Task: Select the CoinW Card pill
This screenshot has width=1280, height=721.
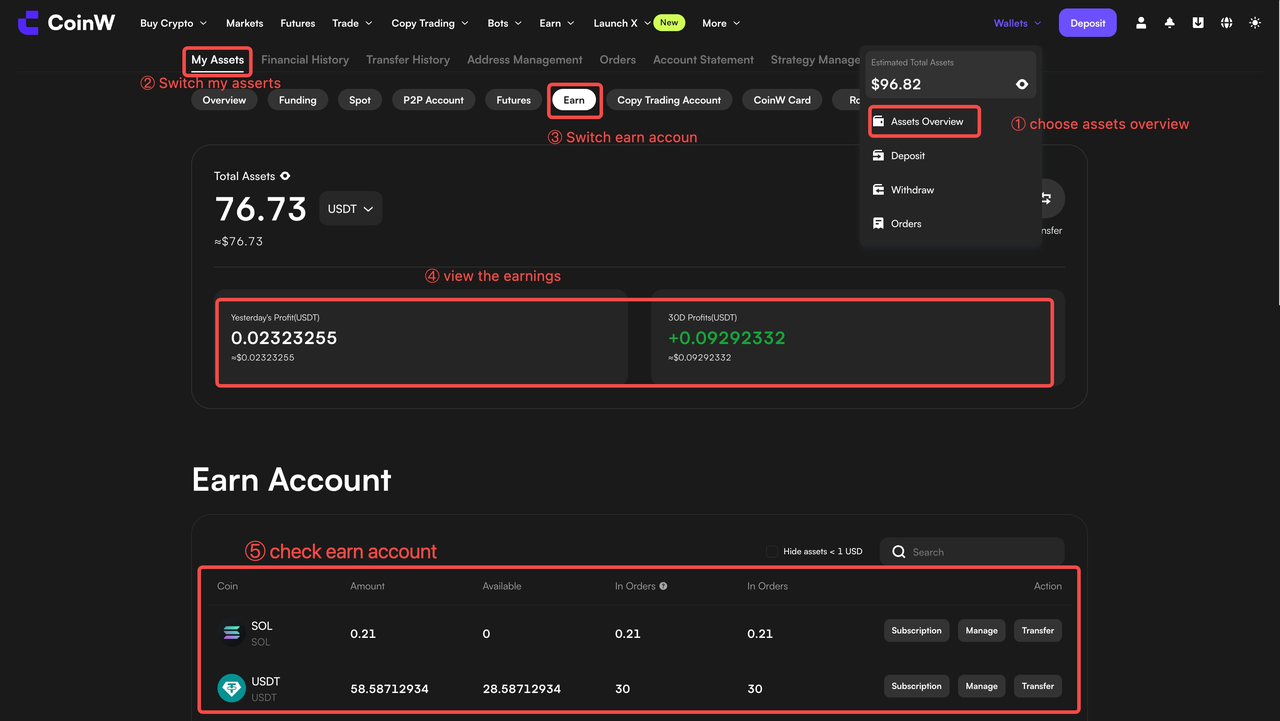Action: [782, 100]
